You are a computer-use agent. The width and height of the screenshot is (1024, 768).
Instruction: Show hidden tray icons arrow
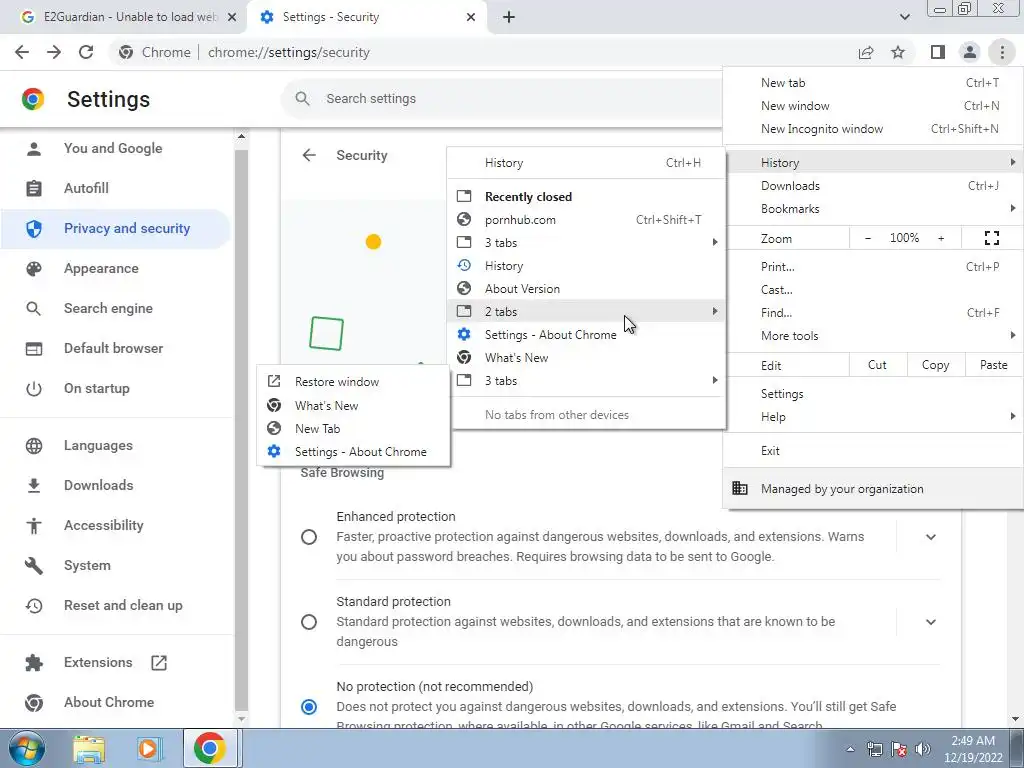coord(850,749)
